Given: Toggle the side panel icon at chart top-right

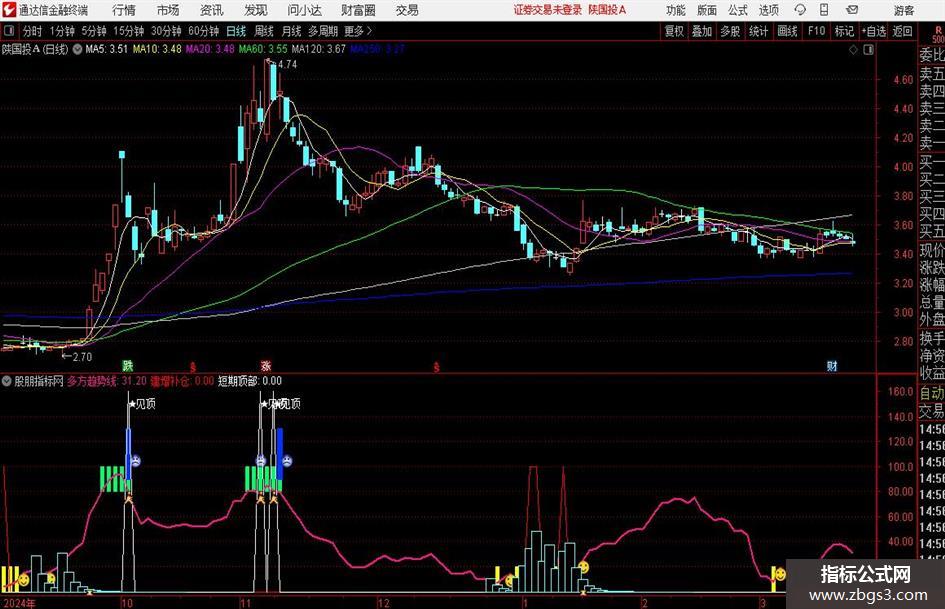Looking at the screenshot, I should 868,50.
